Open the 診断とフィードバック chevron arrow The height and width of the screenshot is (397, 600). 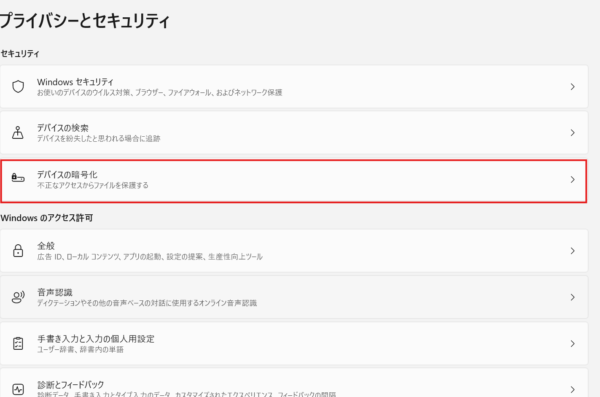(572, 390)
